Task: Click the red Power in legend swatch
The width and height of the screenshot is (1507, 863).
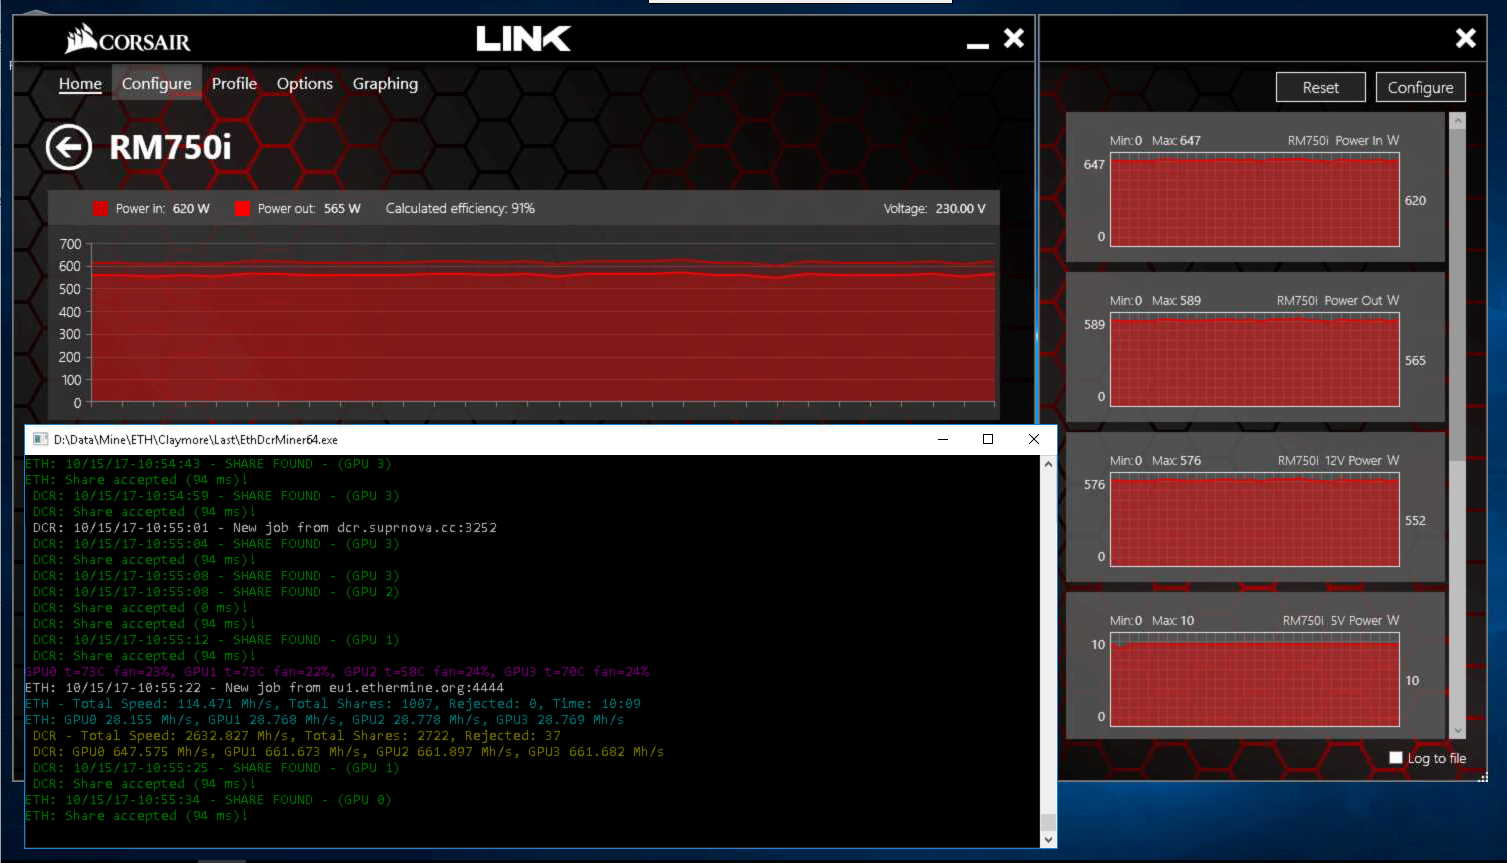Action: 100,208
